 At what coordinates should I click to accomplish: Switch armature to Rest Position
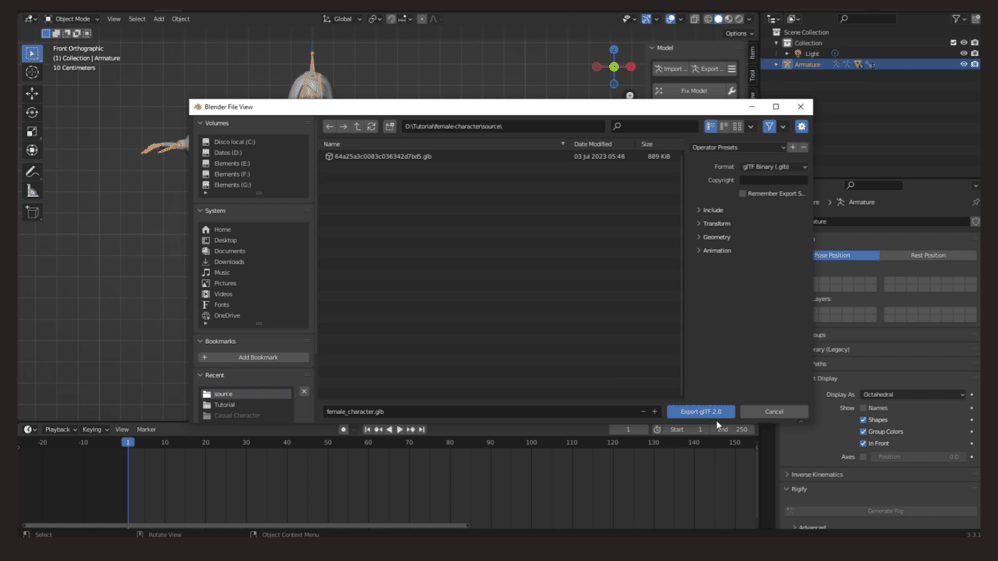(x=928, y=255)
